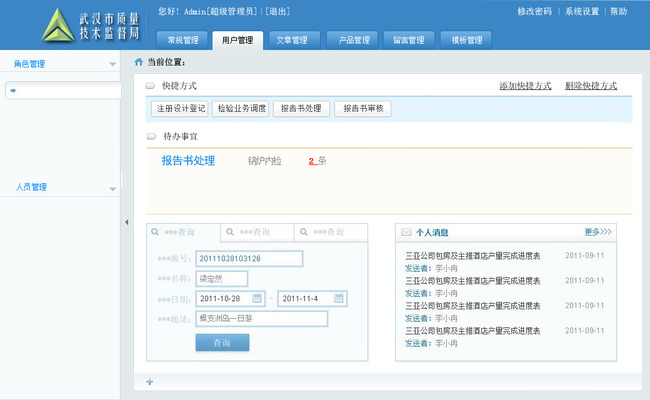Screen dimensions: 650x400
Task: Open first message 三亚公司包房及主推酒店产量完成进度表
Action: (x=473, y=256)
